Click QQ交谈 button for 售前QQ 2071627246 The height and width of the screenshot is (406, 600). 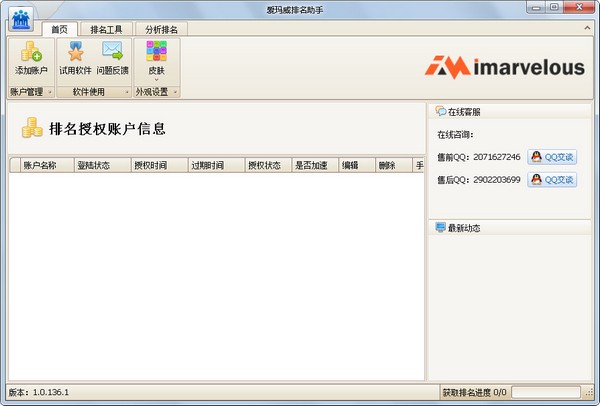point(552,157)
